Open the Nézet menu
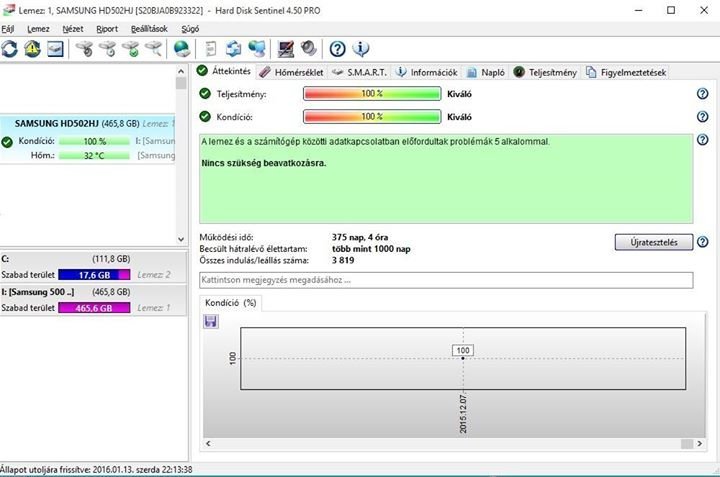 [73, 29]
